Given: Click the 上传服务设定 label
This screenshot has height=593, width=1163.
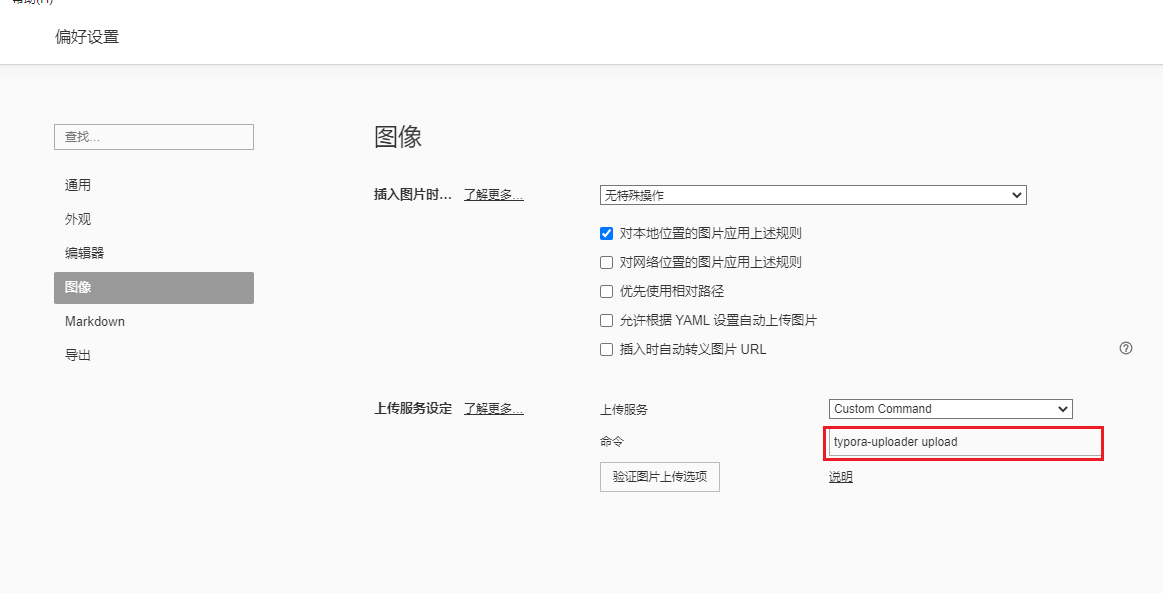Looking at the screenshot, I should tap(413, 408).
